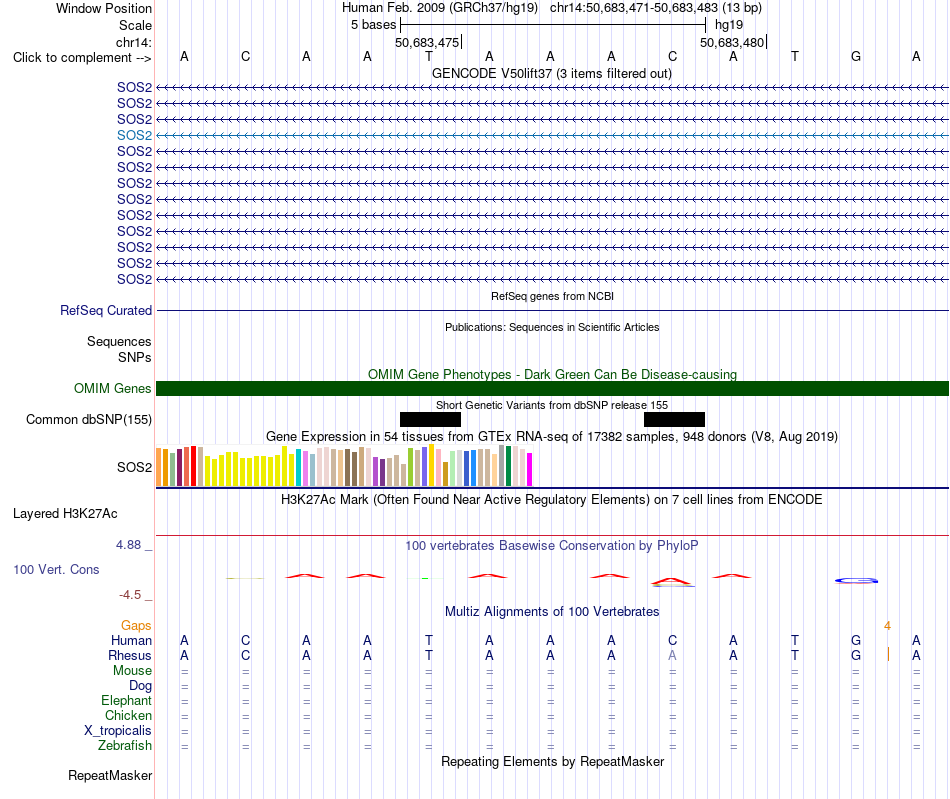Click the Dog species row label
This screenshot has width=950, height=799.
141,685
